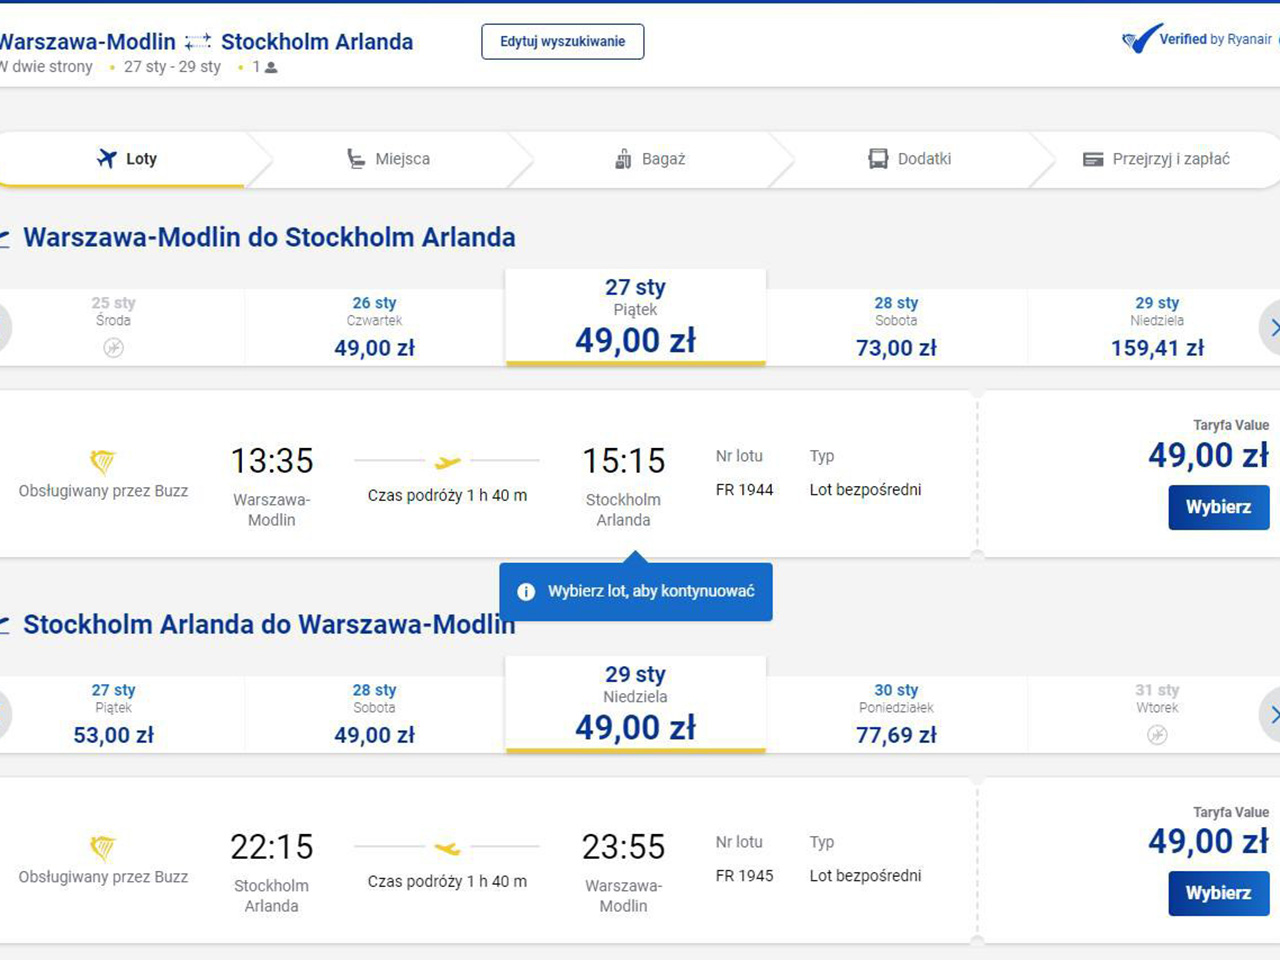Select outbound date 26 sty Czwartek
This screenshot has width=1280, height=960.
pos(374,327)
